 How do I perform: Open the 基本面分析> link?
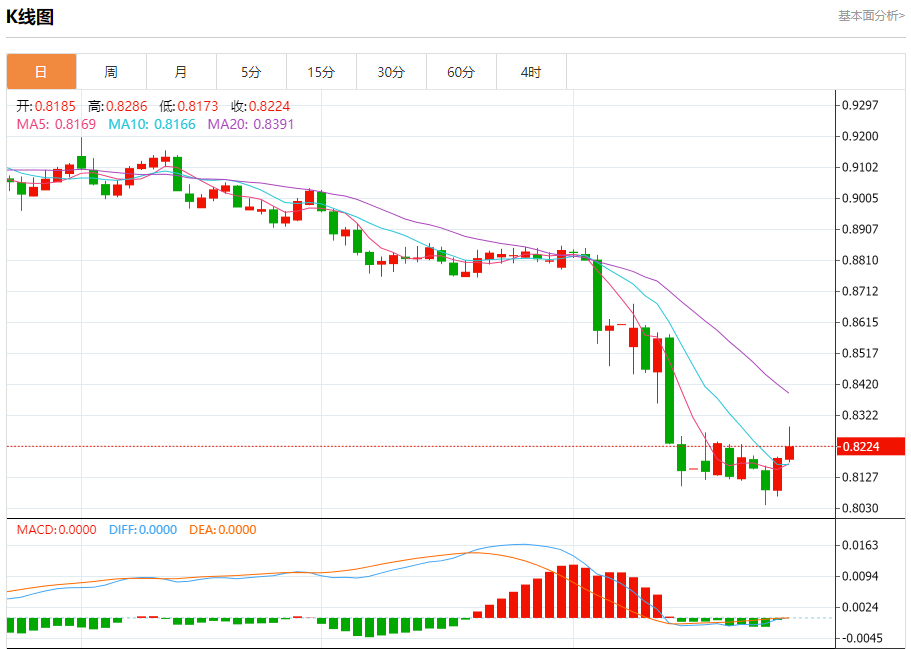(871, 16)
